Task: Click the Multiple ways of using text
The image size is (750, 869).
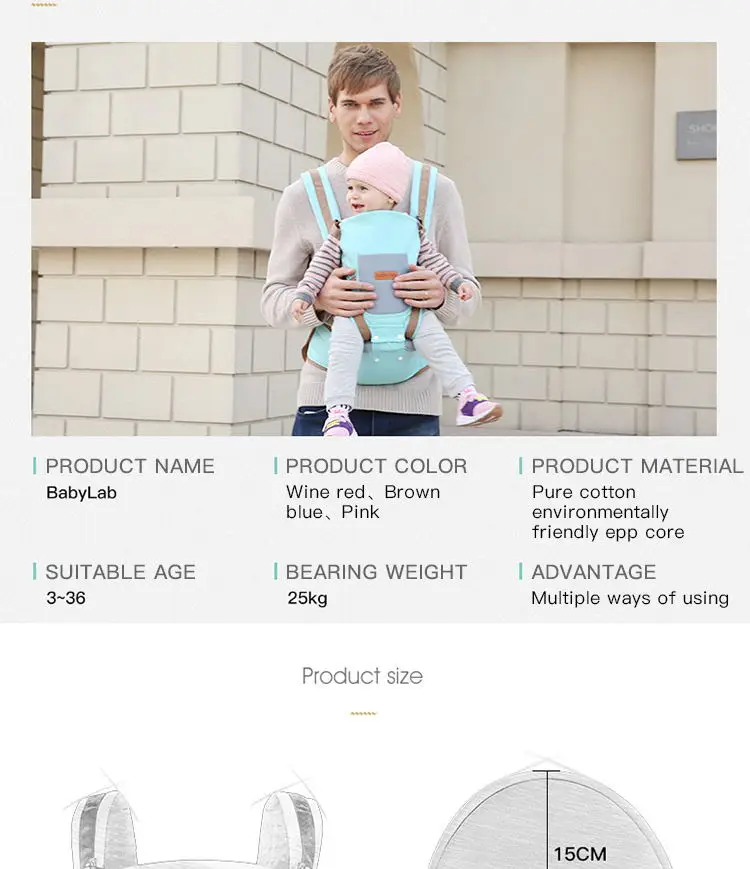Action: pos(629,599)
